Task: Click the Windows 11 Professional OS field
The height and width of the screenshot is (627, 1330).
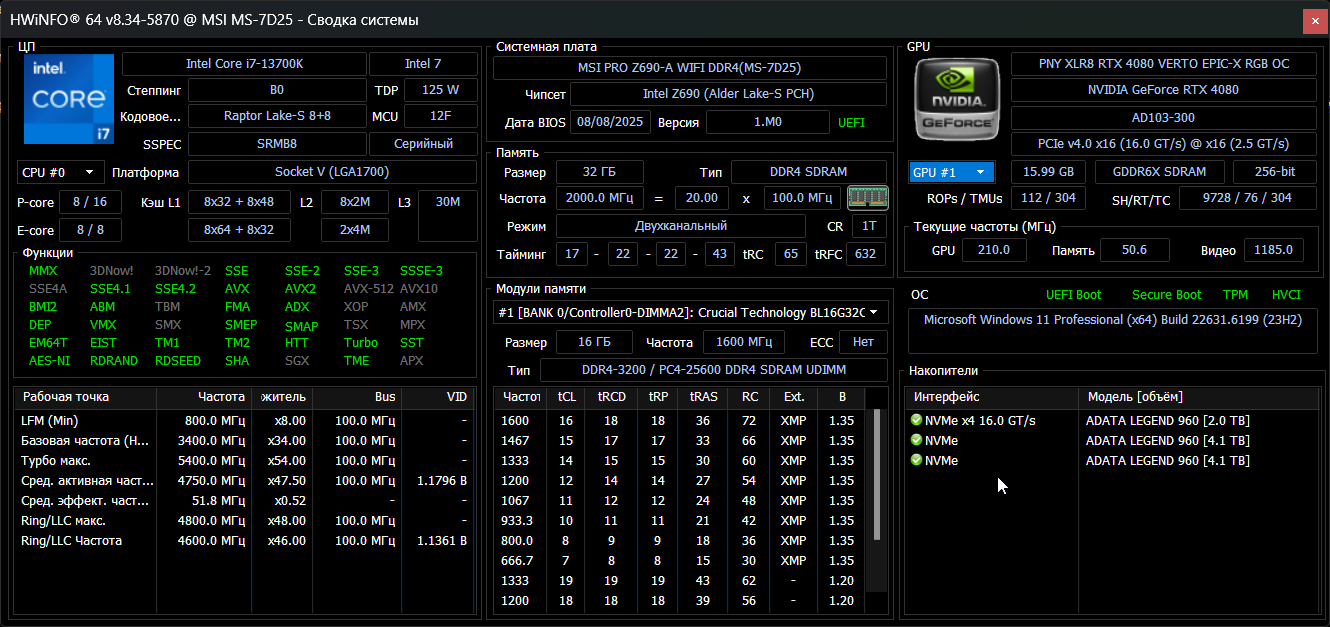Action: 1112,331
